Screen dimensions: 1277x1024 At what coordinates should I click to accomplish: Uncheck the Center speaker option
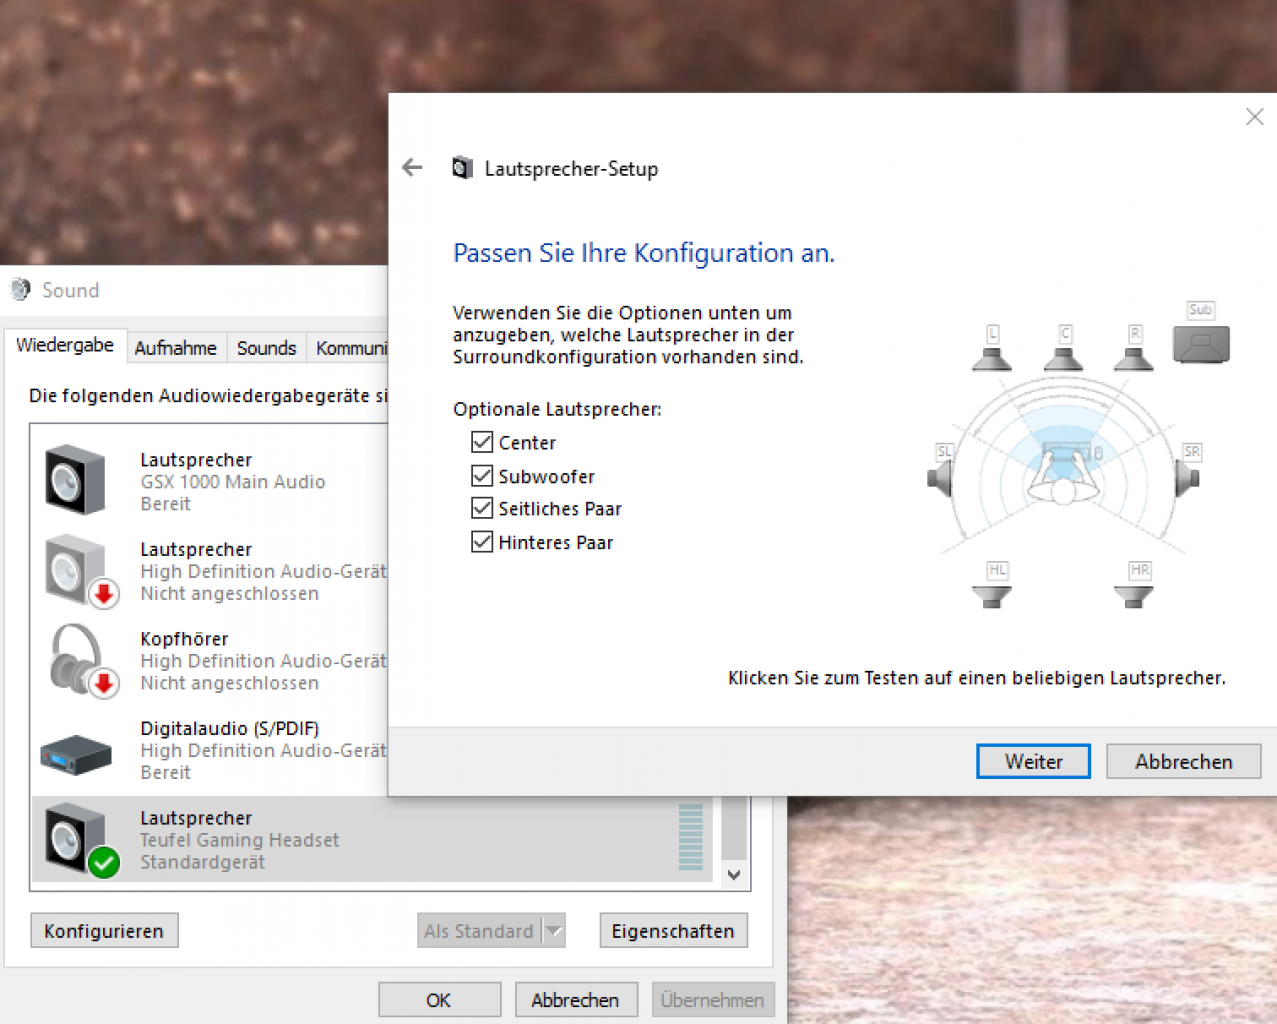point(482,442)
